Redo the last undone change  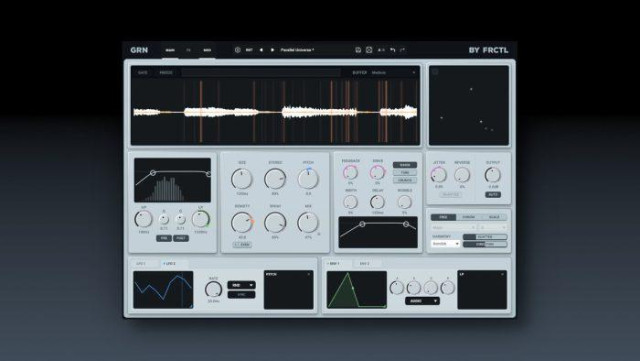(402, 50)
